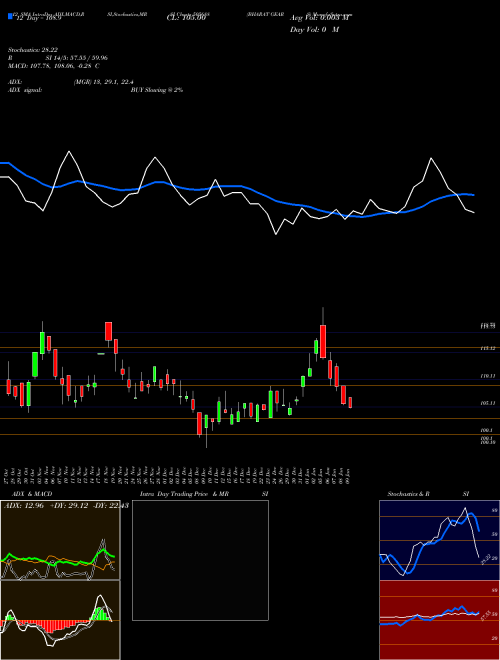The width and height of the screenshot is (500, 660).
Task: Click the 'Day Vol: 0 M' text
Action: (314, 30)
